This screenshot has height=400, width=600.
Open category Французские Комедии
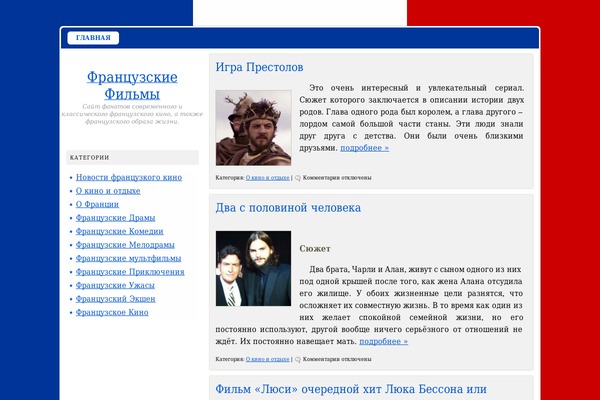119,231
